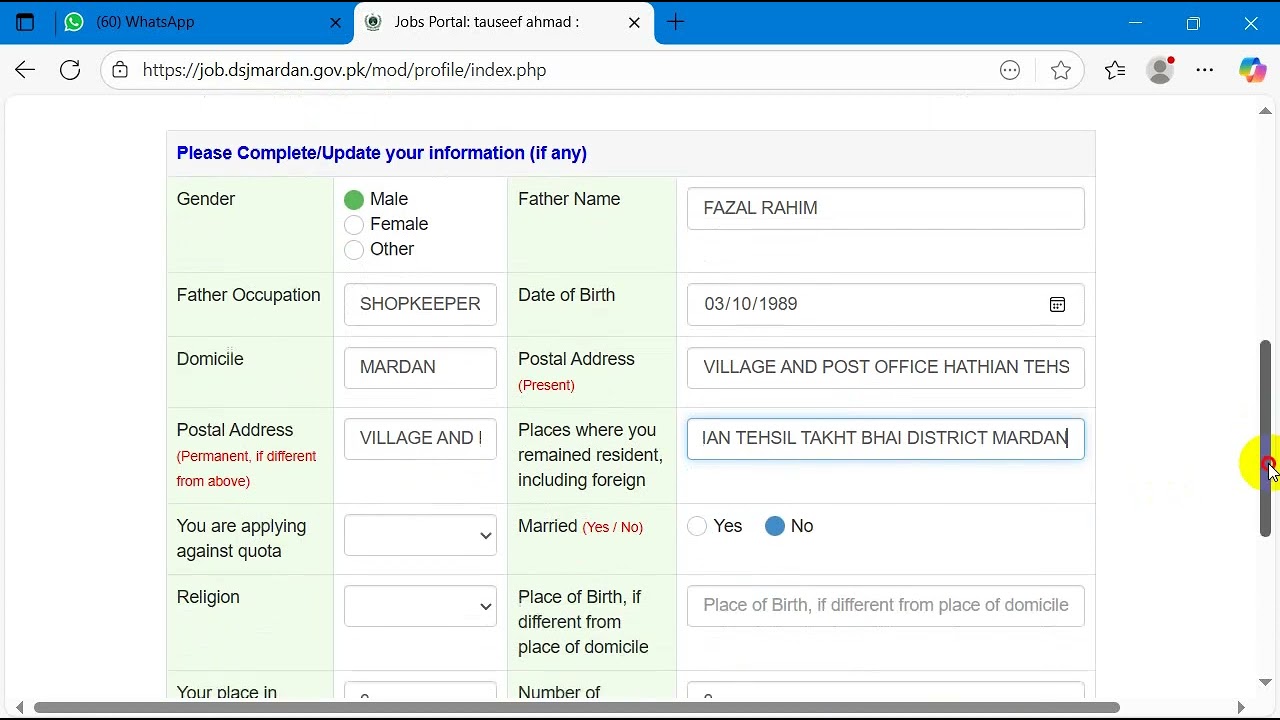Click the scroll down arrow
This screenshot has width=1280, height=720.
[1265, 683]
